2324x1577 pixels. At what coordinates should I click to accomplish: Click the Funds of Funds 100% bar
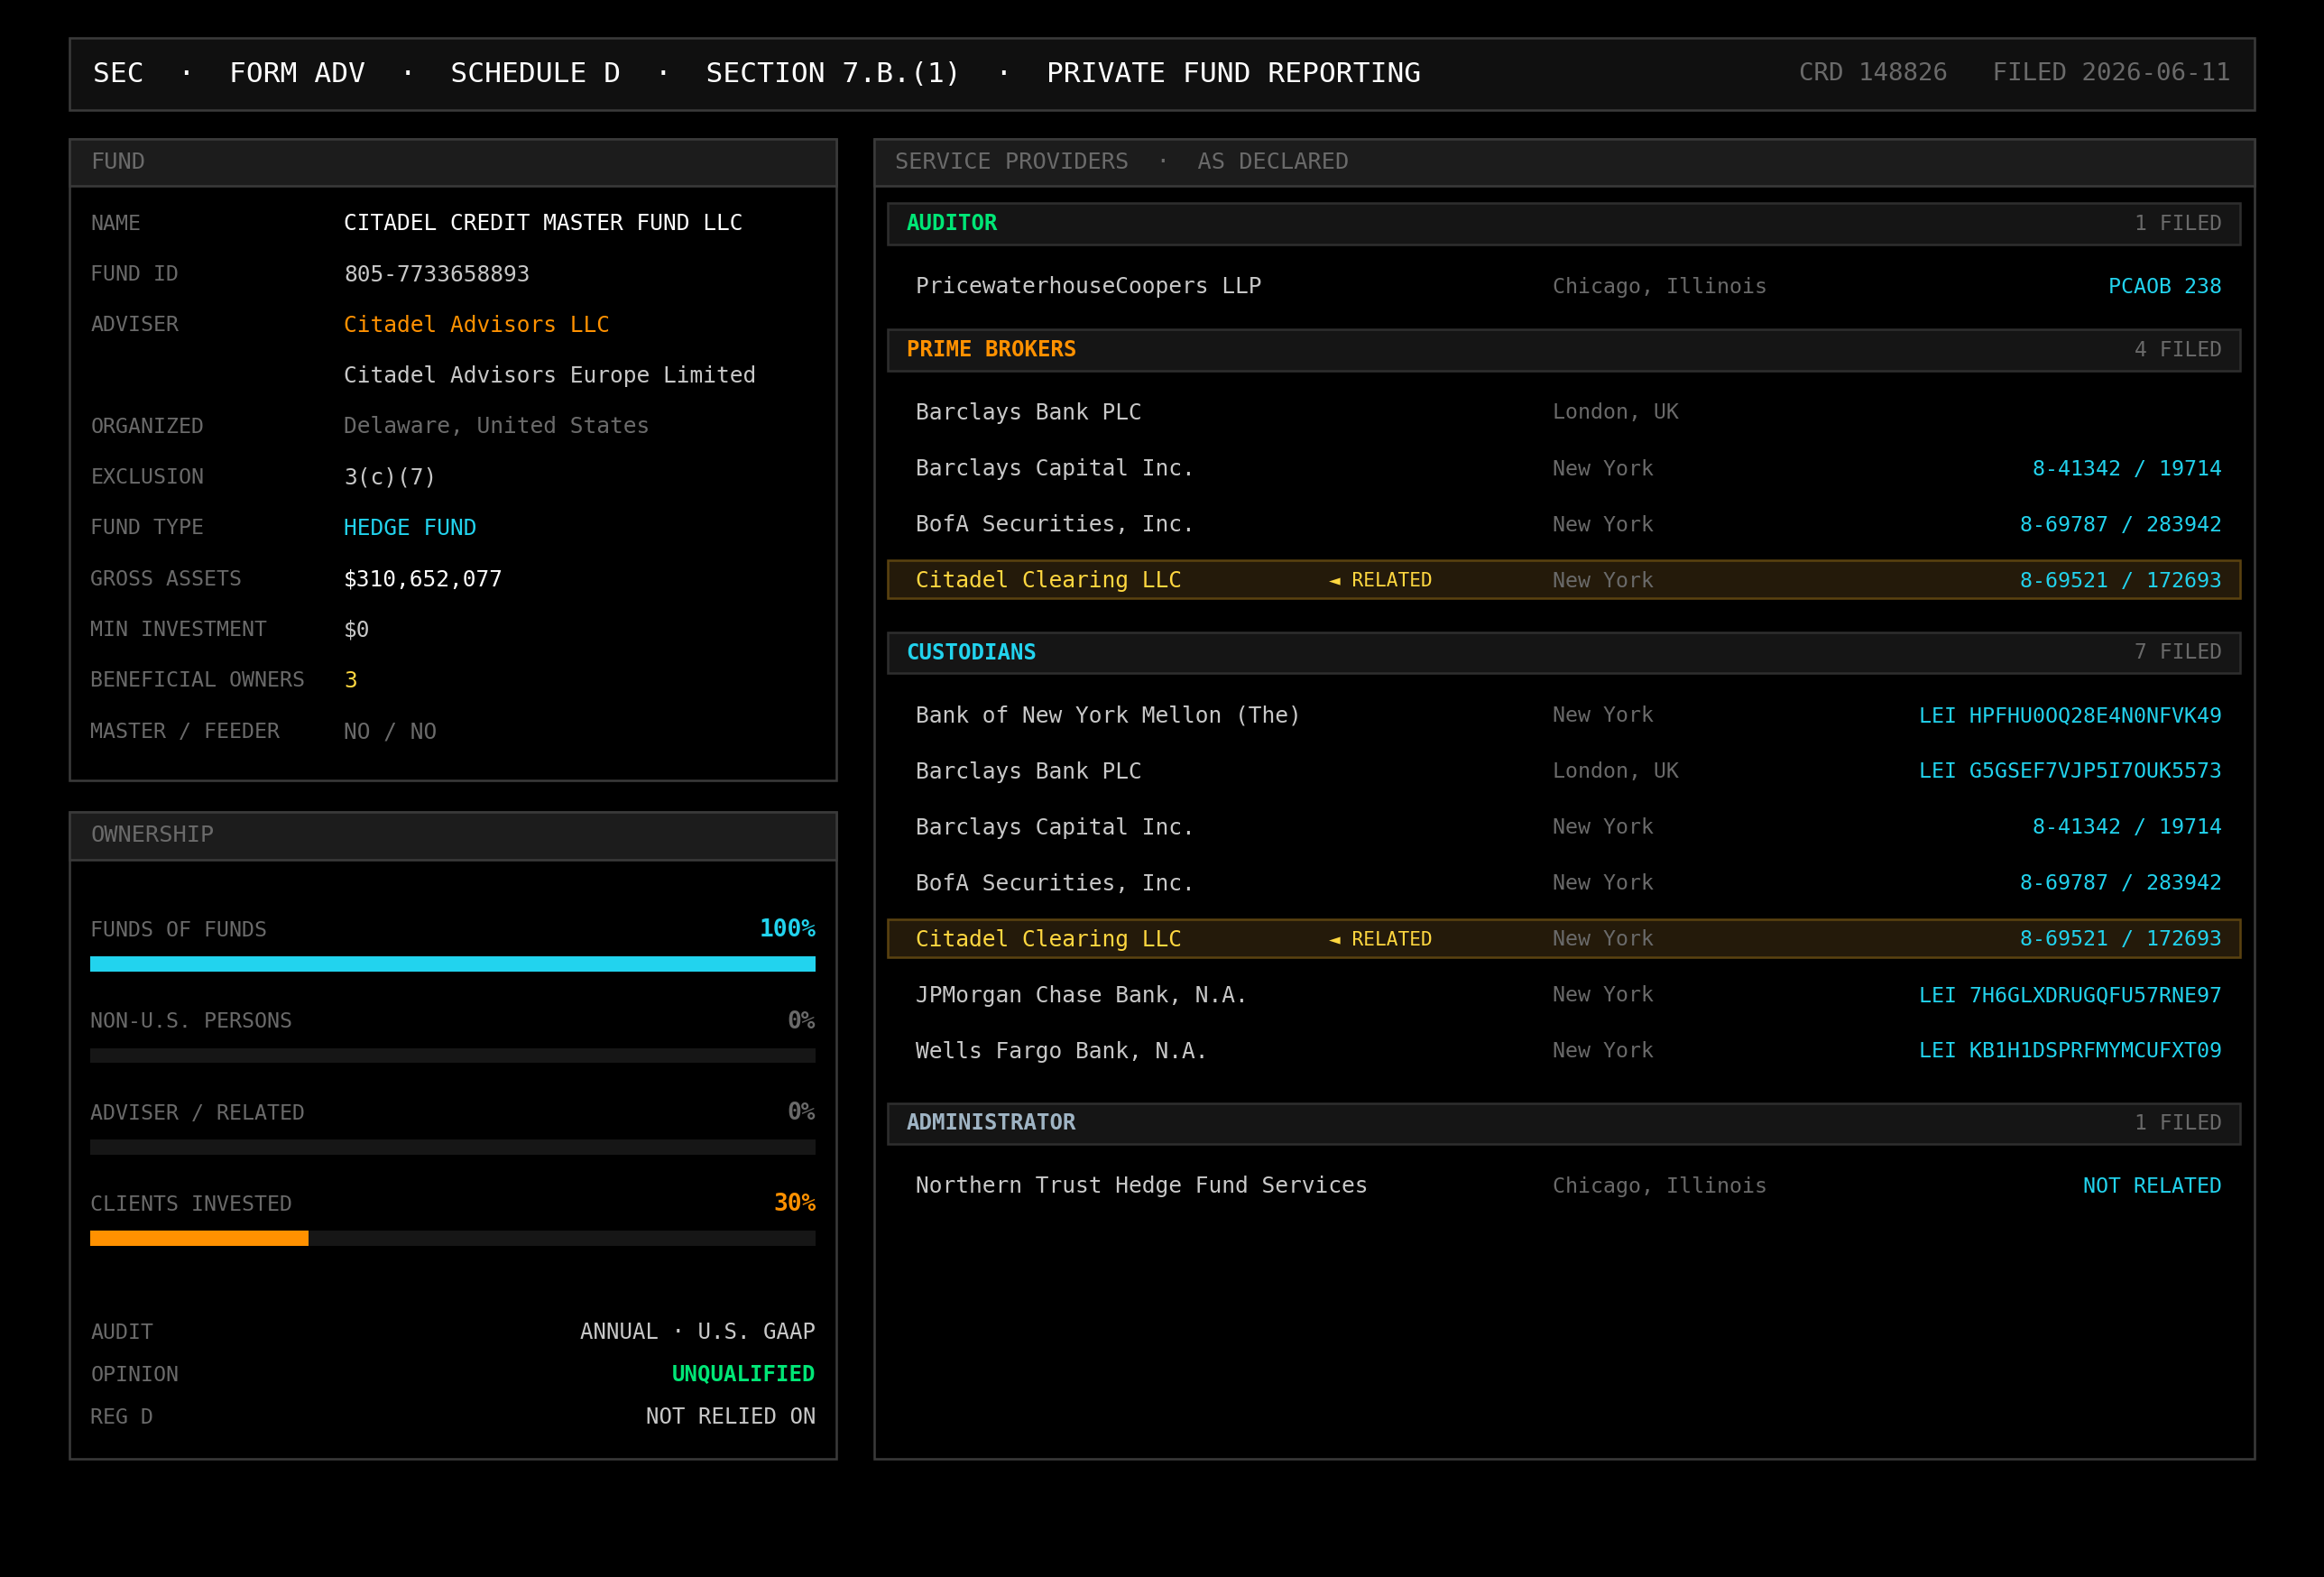click(453, 964)
